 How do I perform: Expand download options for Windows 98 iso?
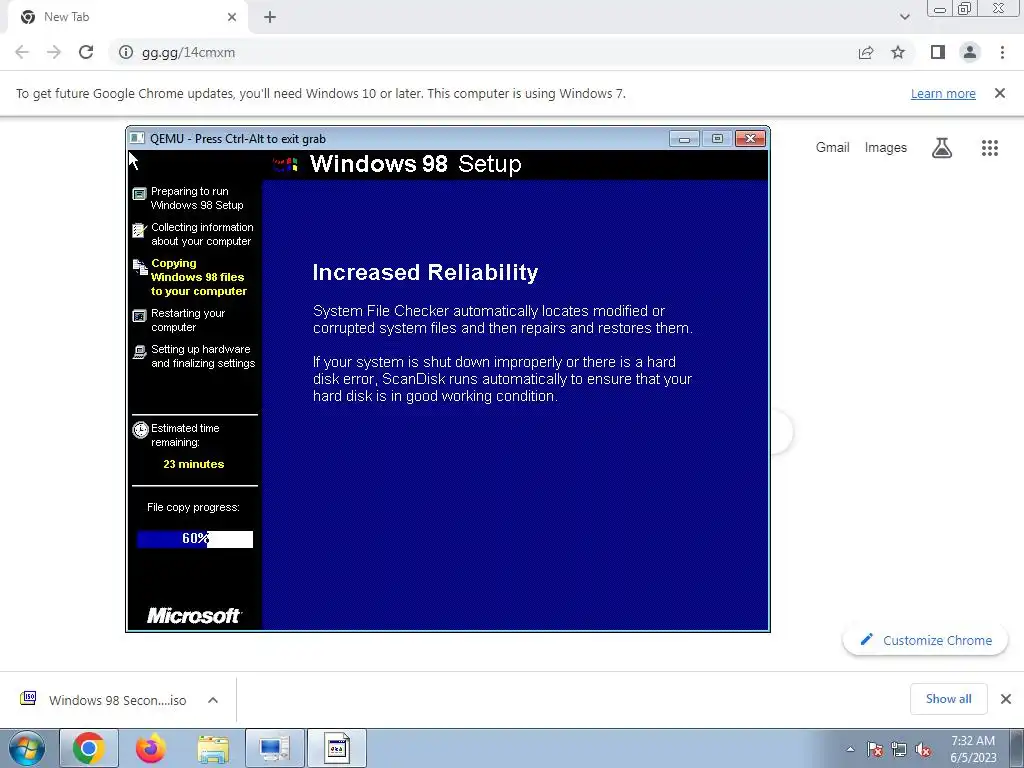click(x=213, y=700)
